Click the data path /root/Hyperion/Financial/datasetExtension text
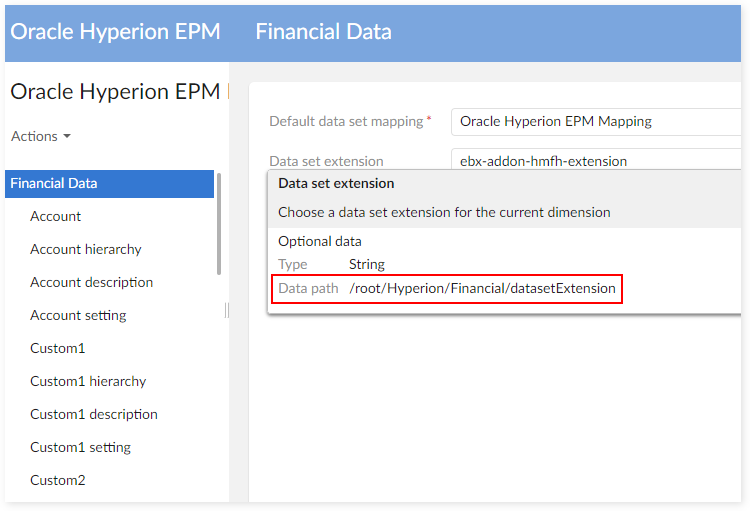The image size is (750, 511). 482,290
